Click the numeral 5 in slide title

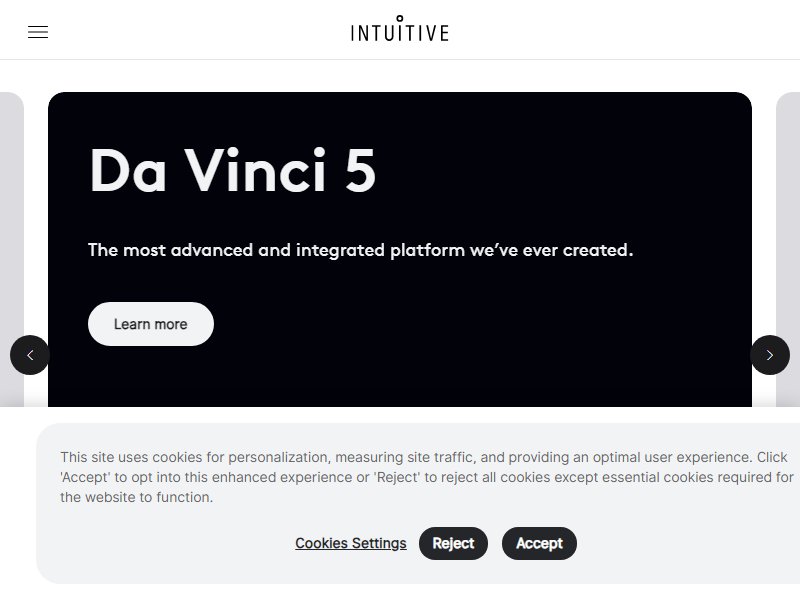[x=361, y=170]
